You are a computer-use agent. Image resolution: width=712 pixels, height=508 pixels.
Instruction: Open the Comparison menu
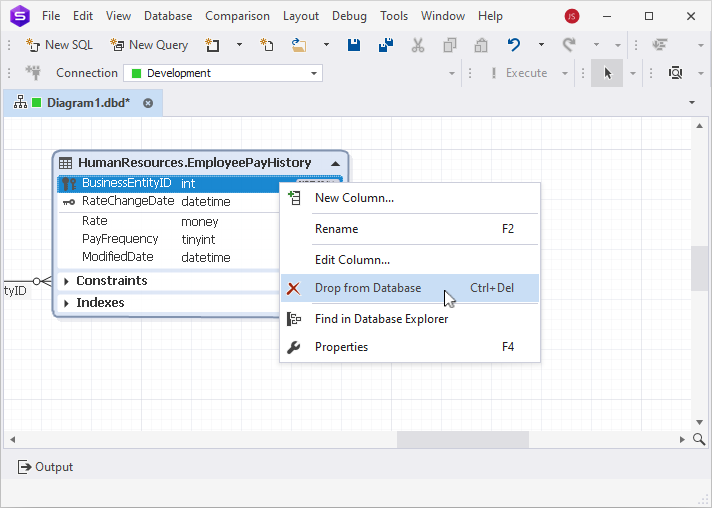pyautogui.click(x=237, y=16)
